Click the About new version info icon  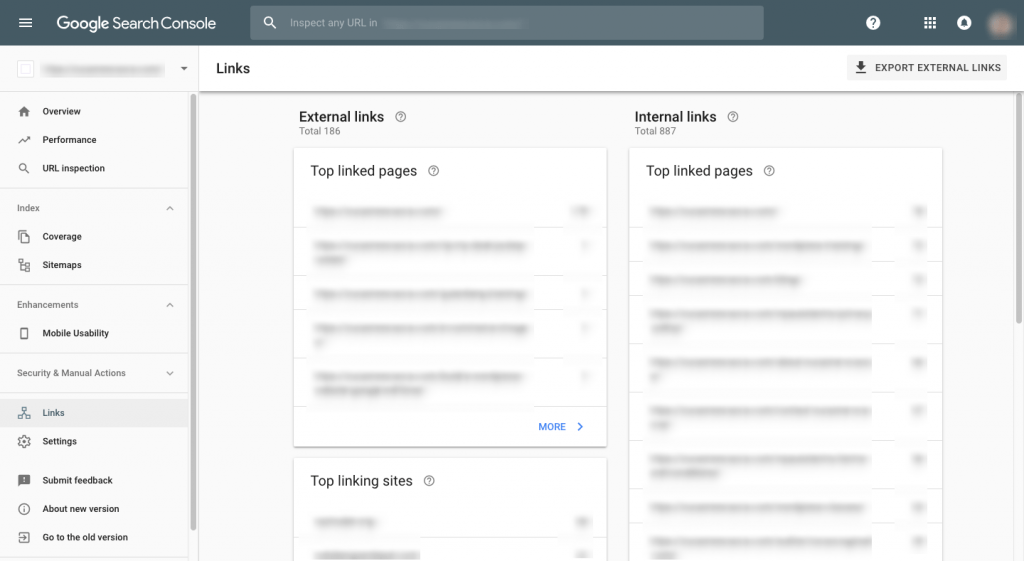pos(24,509)
